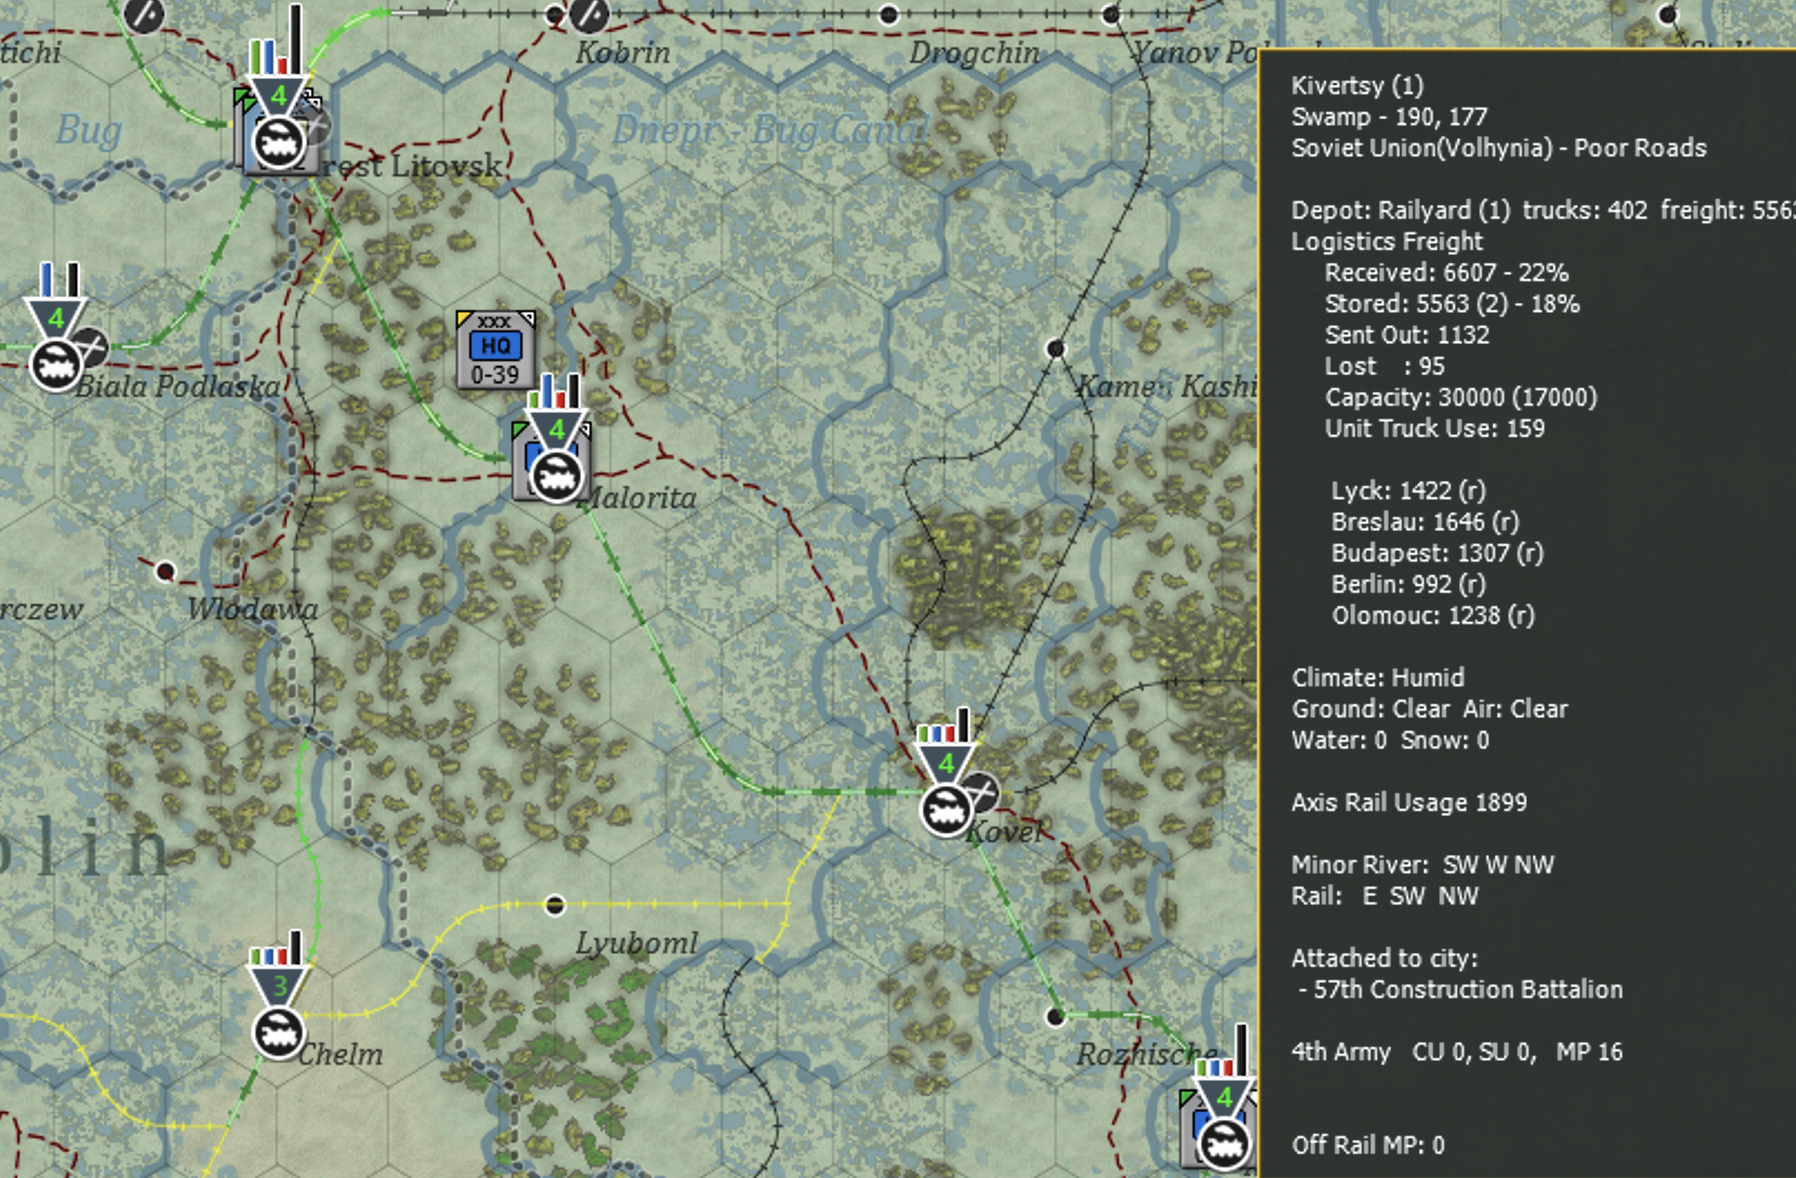Click the Olomouc: 1238 (r) source
Screen dimensions: 1796x1178
(x=1433, y=615)
